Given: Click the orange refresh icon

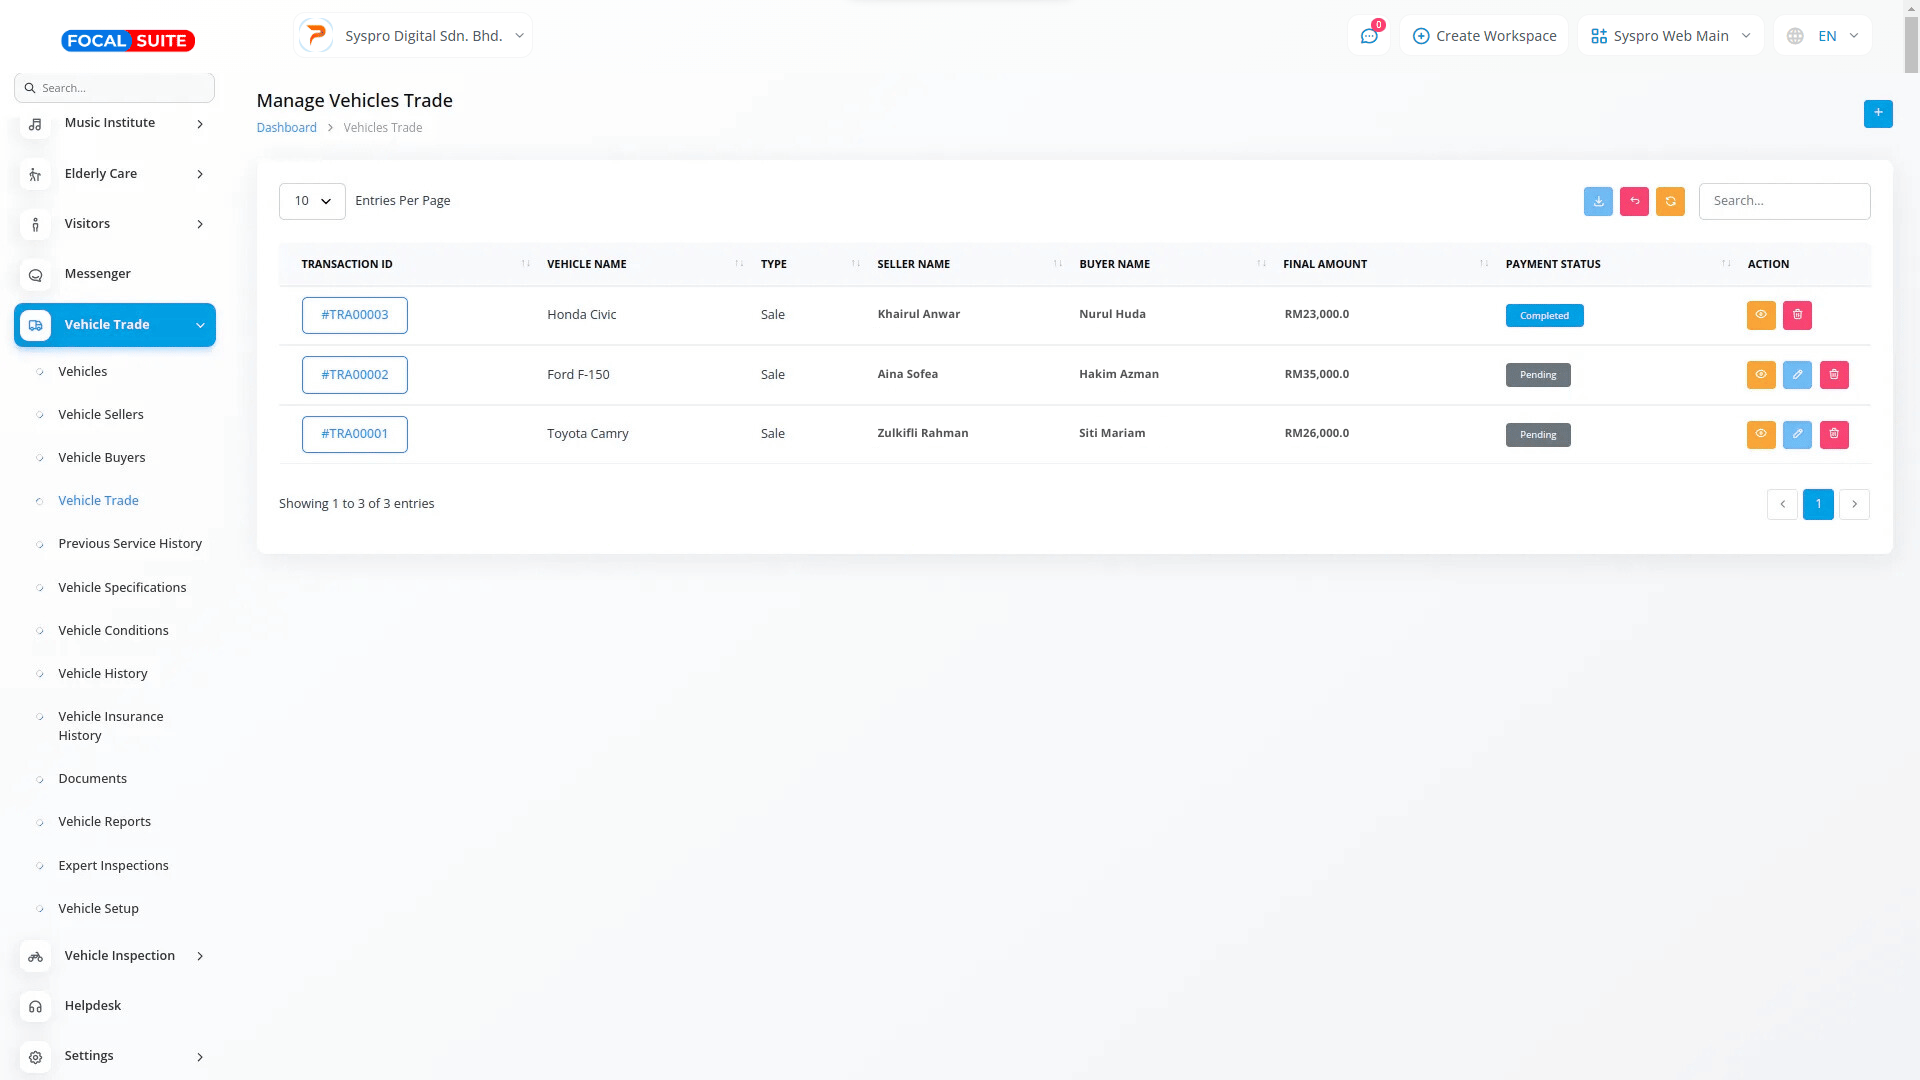Looking at the screenshot, I should [1670, 201].
